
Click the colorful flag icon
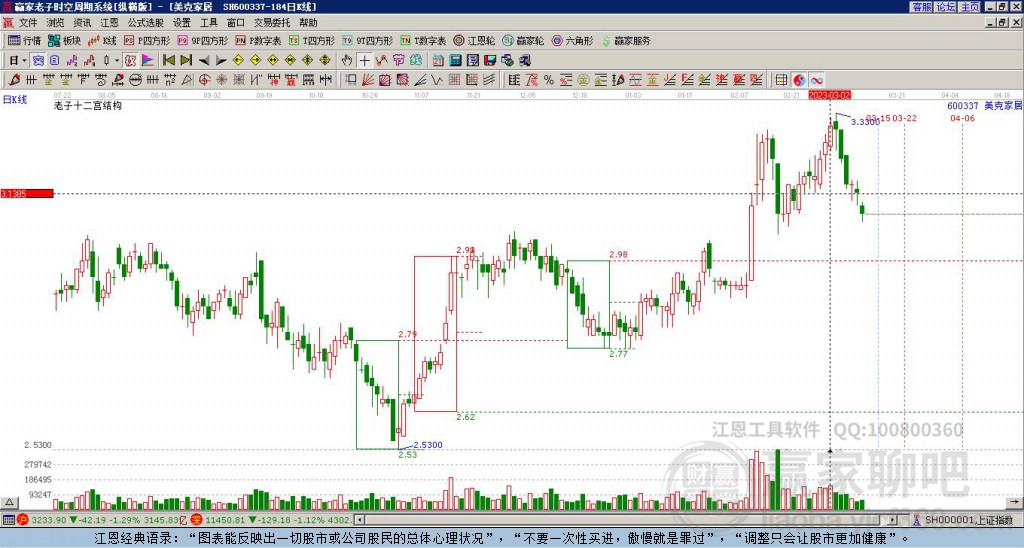point(148,61)
